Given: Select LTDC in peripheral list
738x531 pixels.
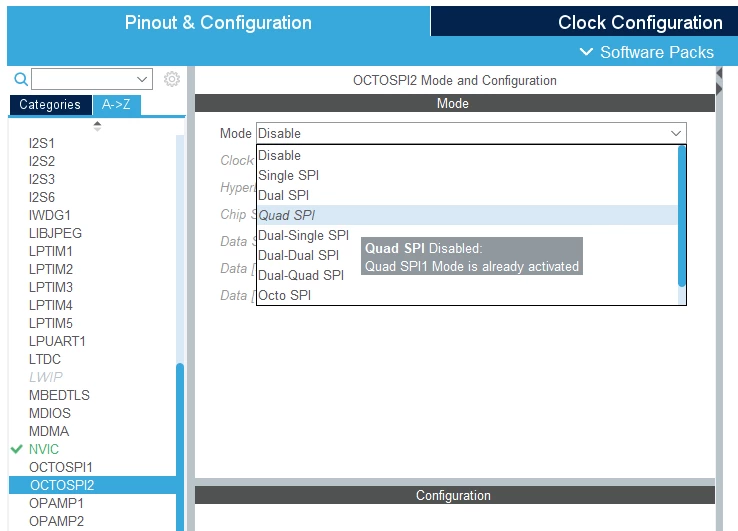Looking at the screenshot, I should [45, 359].
